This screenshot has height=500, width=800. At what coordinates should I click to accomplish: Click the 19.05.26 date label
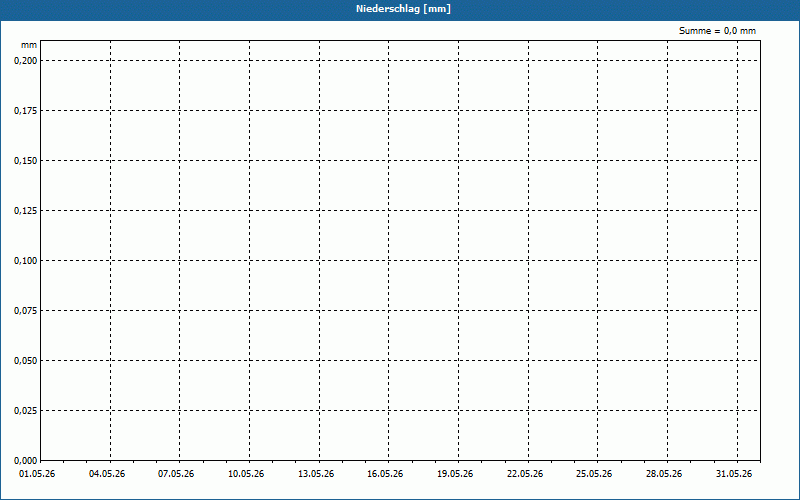pyautogui.click(x=455, y=474)
